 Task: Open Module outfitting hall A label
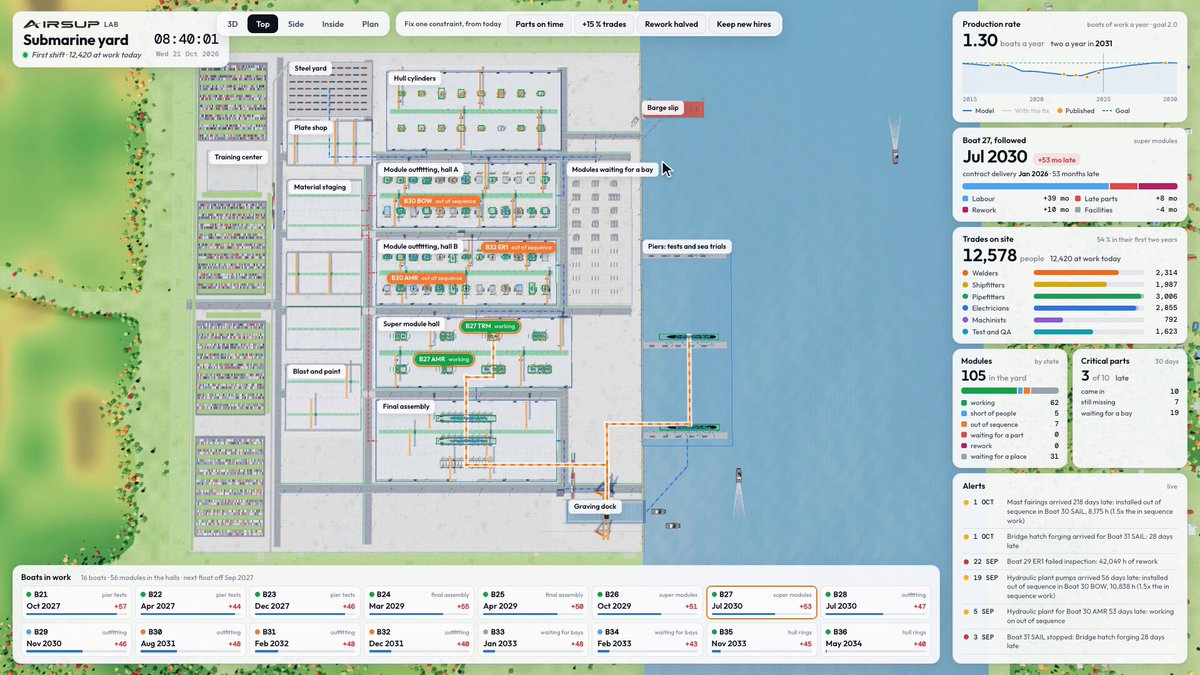click(421, 170)
